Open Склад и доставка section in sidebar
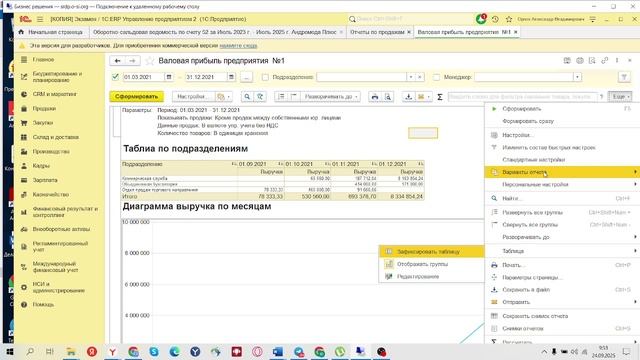Image resolution: width=640 pixels, height=360 pixels. [56, 137]
